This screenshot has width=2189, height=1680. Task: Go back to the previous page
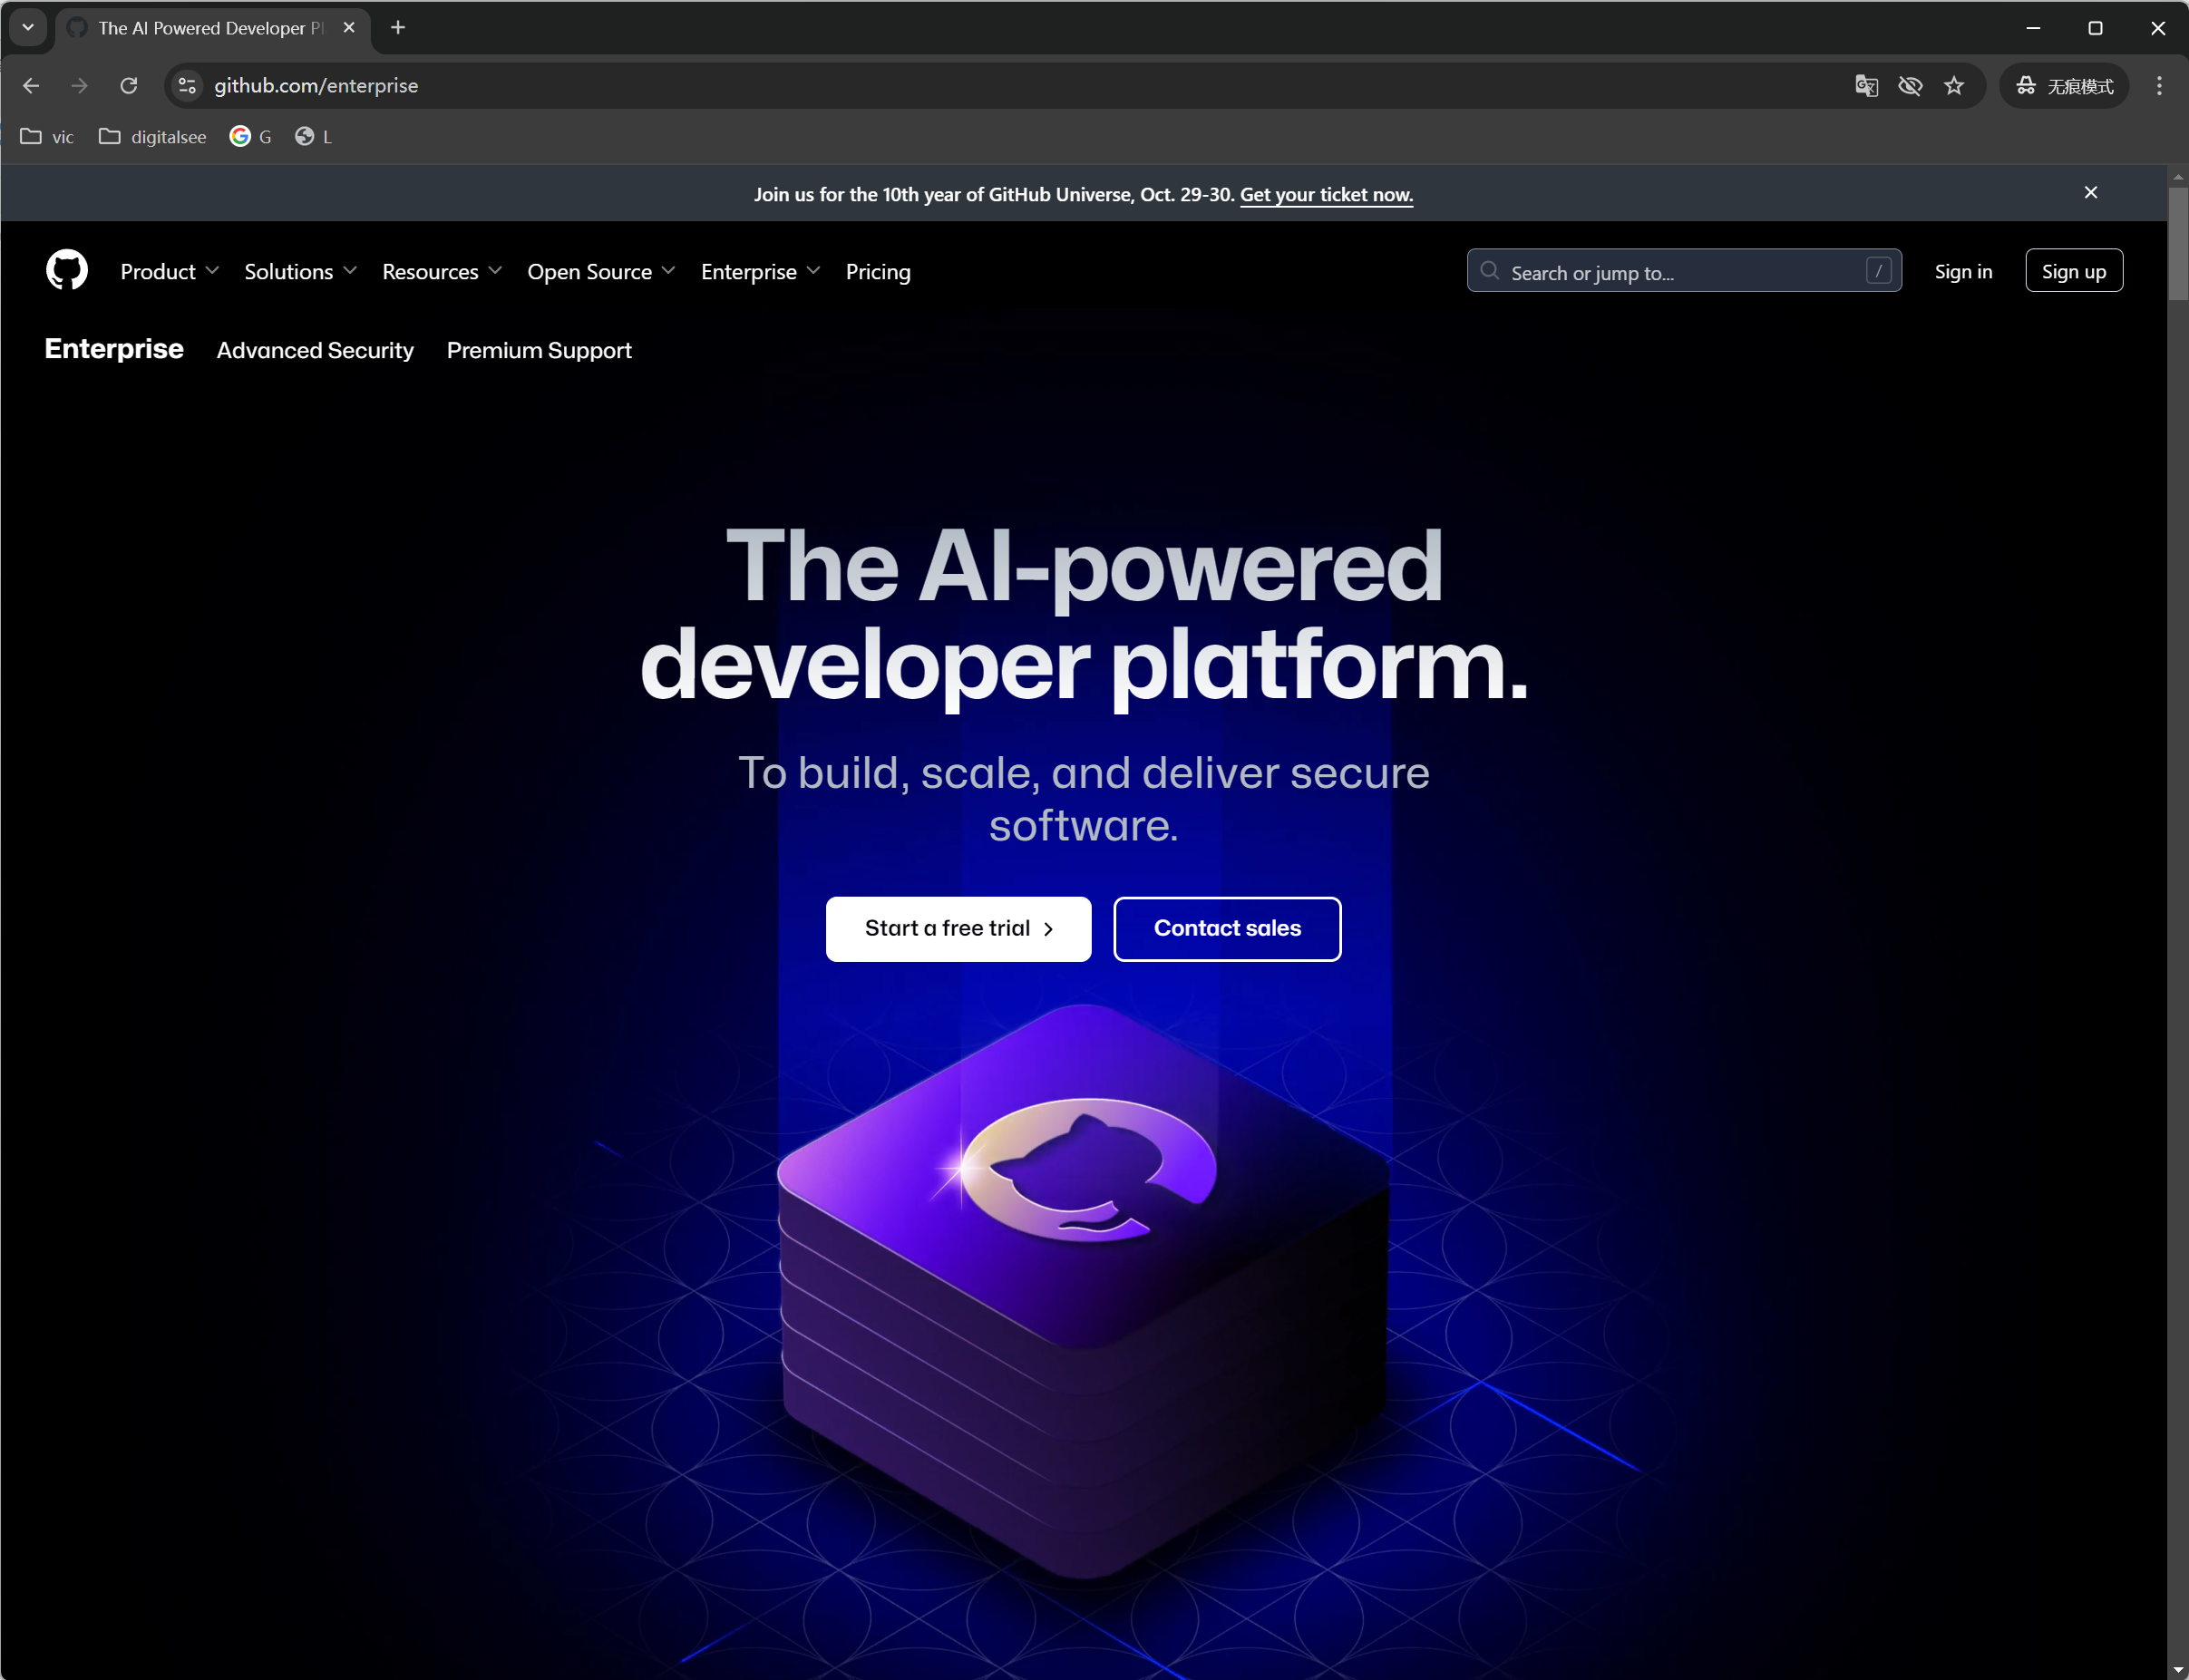31,86
